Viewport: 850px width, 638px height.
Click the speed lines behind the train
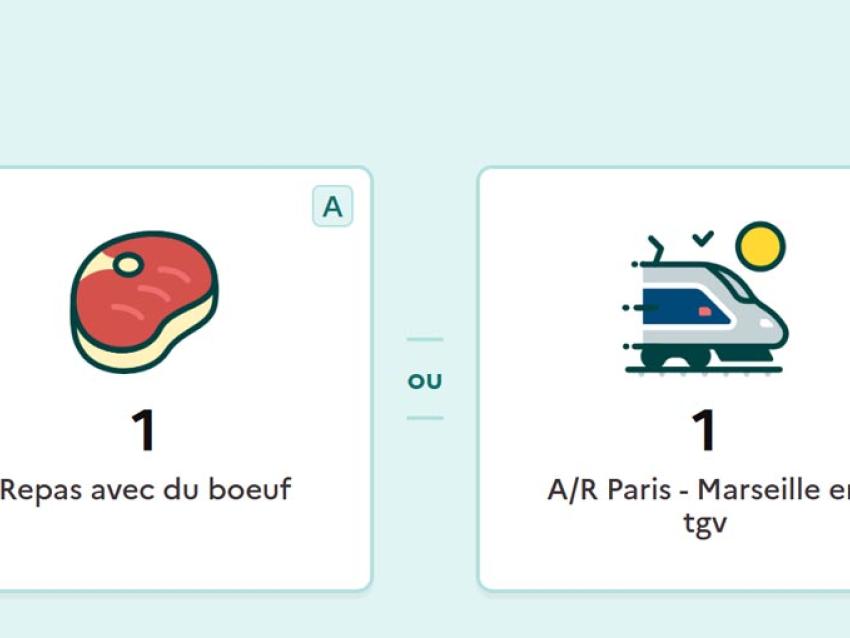pyautogui.click(x=630, y=306)
